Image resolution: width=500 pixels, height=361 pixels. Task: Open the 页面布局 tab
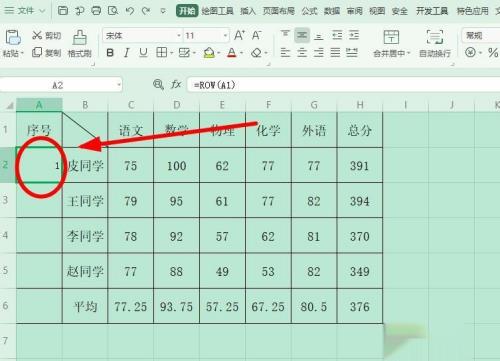(x=279, y=11)
